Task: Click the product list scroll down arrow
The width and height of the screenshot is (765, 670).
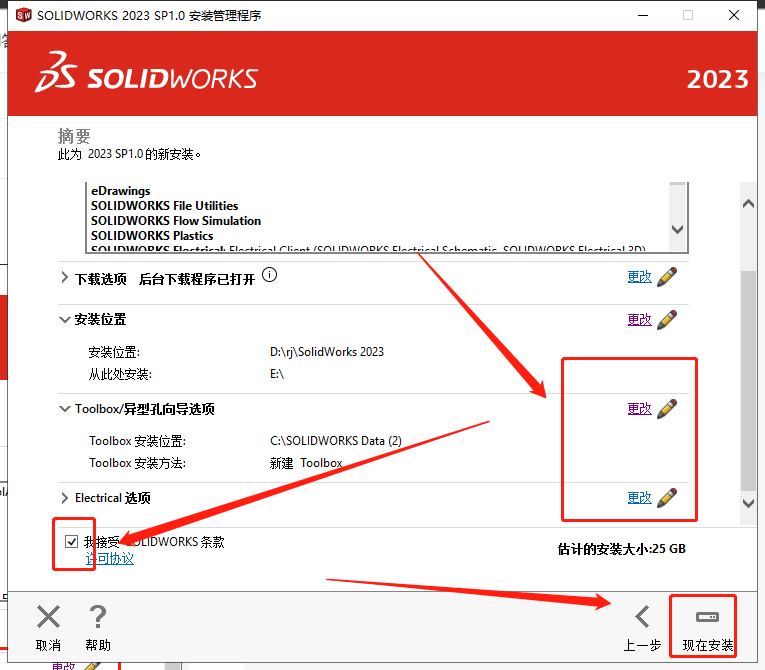Action: (677, 229)
